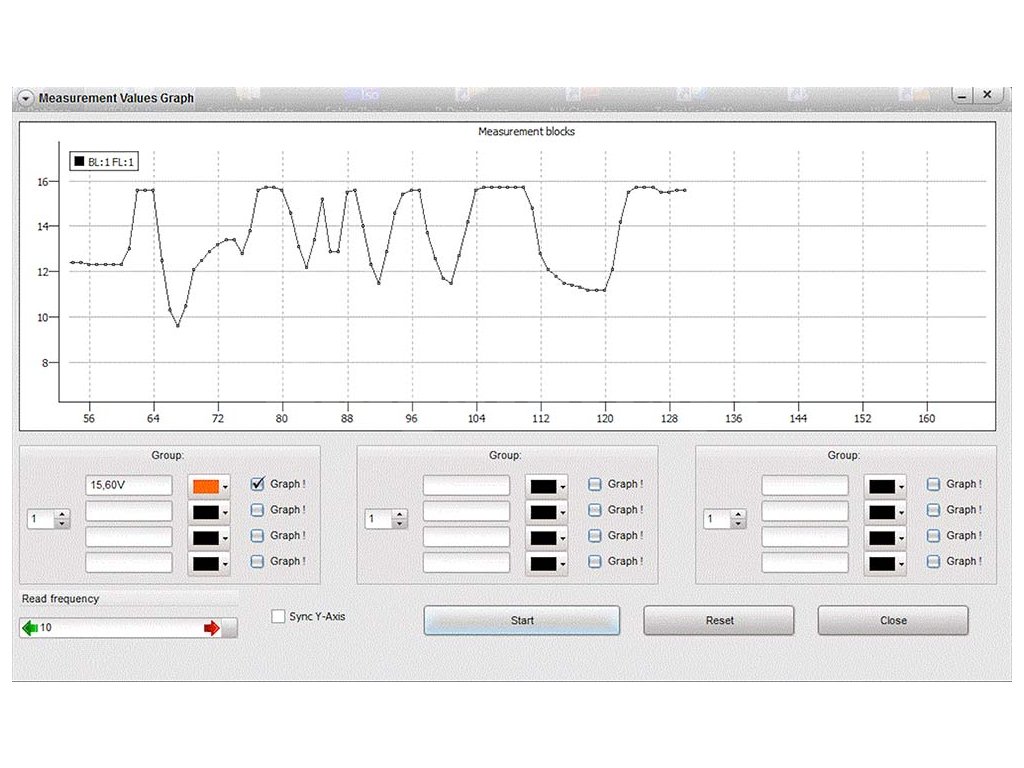Minimize the Measurement Values Graph window
The height and width of the screenshot is (768, 1024).
click(x=963, y=95)
